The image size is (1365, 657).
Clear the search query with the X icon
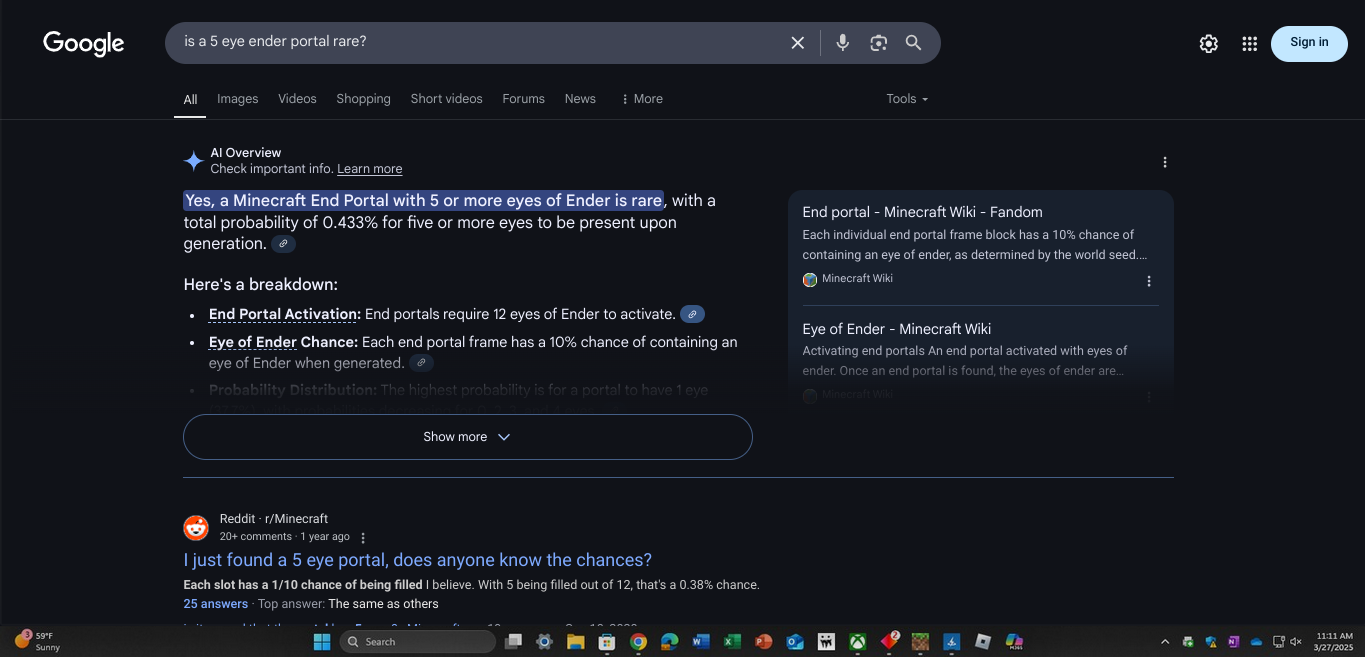[797, 43]
